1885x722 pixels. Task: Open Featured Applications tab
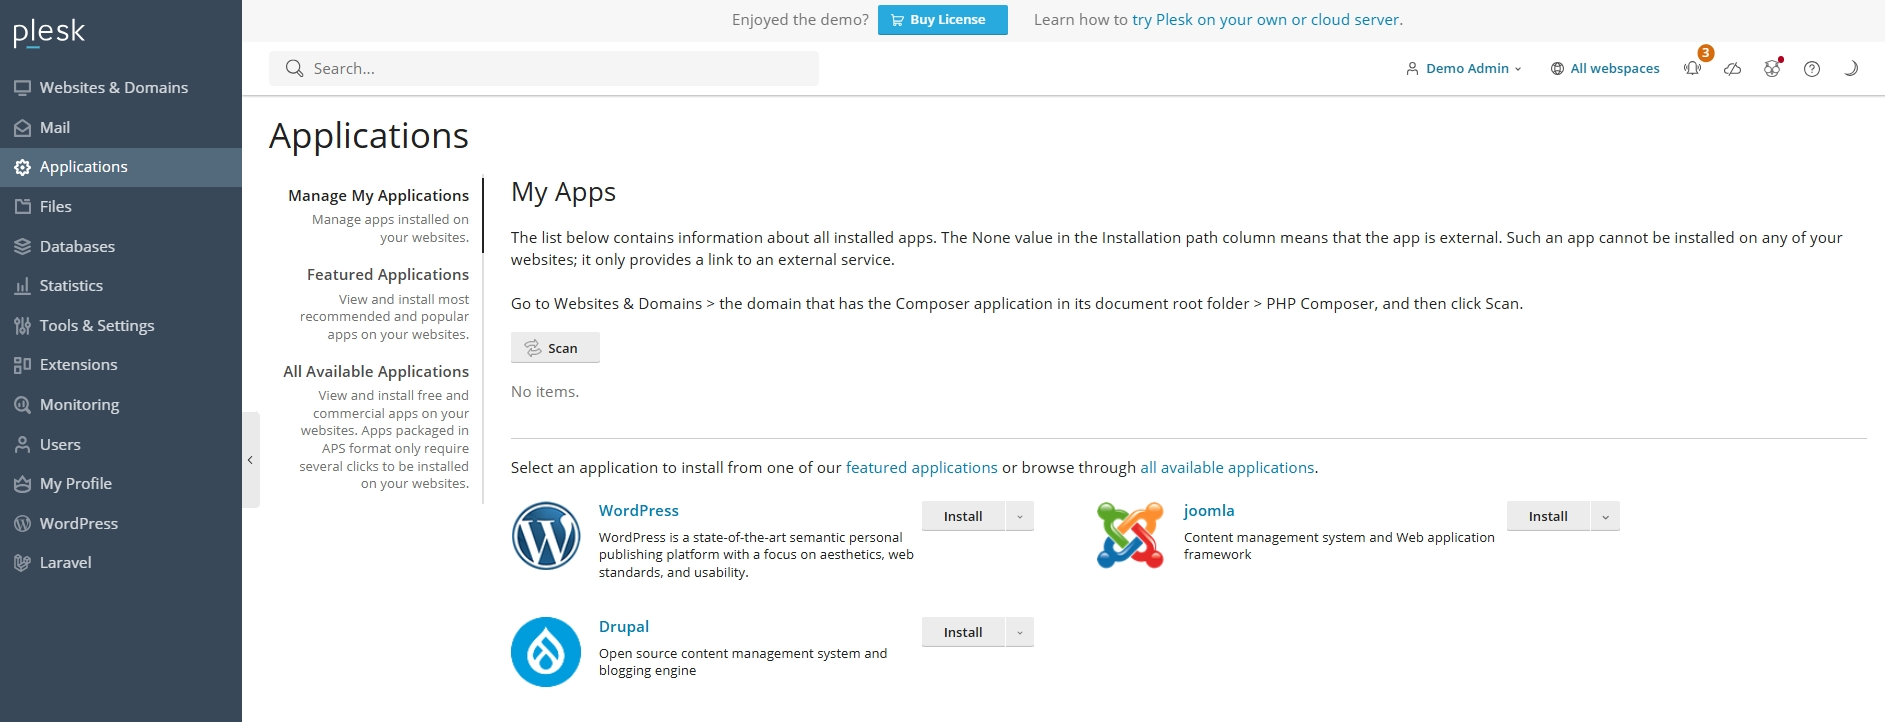(x=388, y=275)
